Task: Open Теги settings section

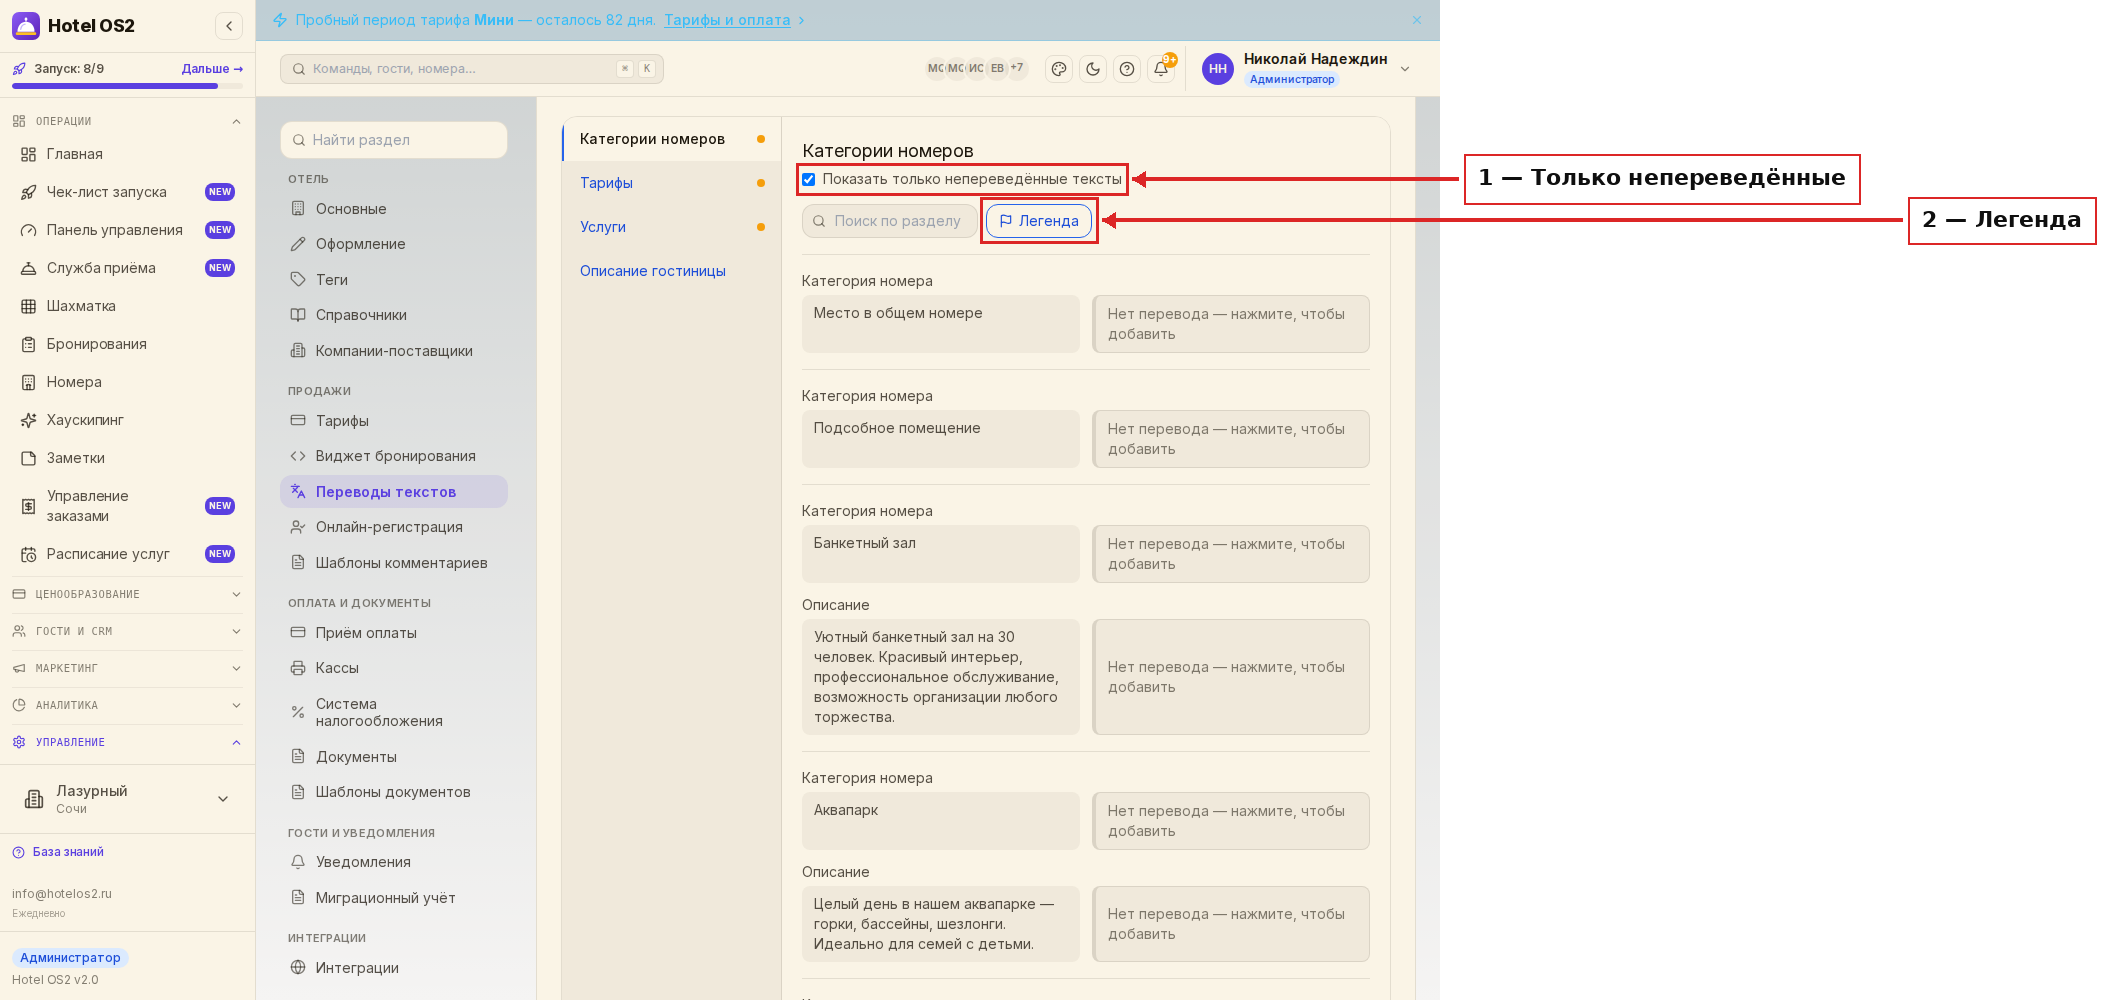Action: (x=394, y=280)
